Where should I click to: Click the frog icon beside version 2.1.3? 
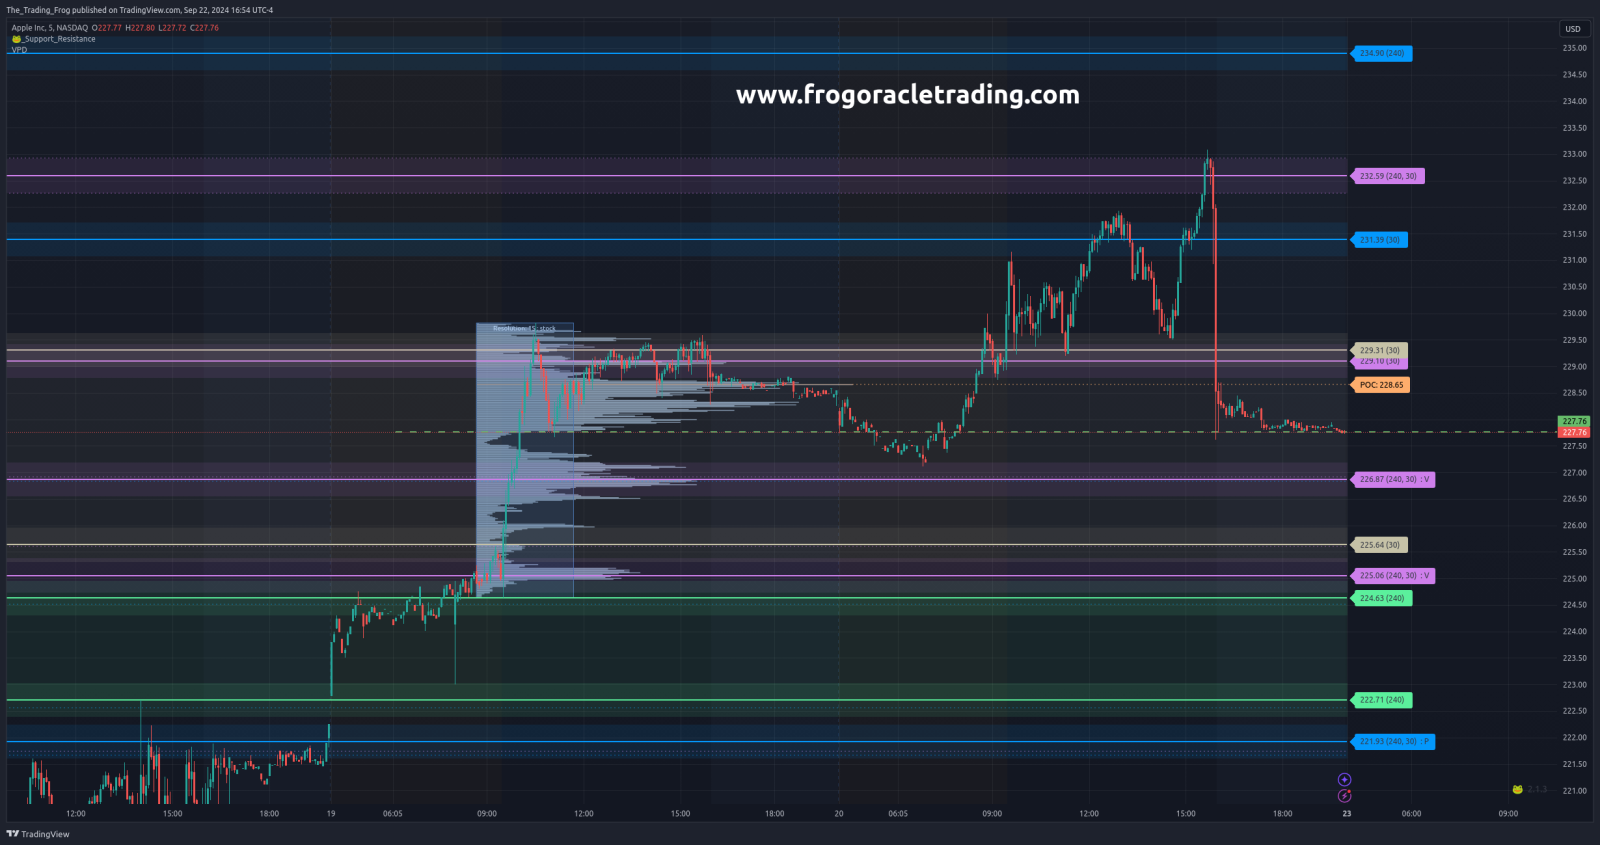click(1517, 790)
